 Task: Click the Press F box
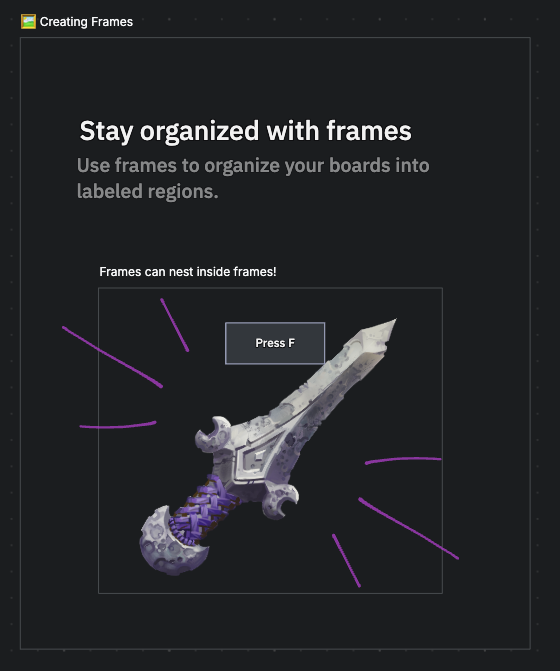pos(275,343)
